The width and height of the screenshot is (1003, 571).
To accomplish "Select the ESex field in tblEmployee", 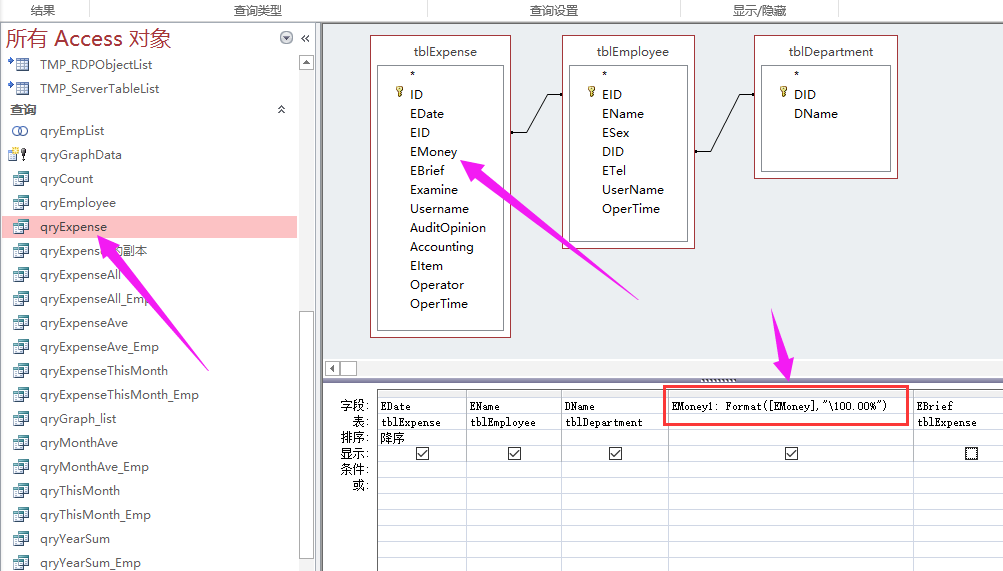I will click(x=615, y=132).
